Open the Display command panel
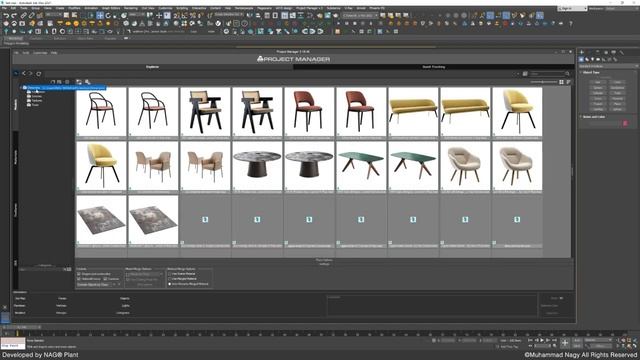Screen dimensions: 640x360 pos(613,52)
